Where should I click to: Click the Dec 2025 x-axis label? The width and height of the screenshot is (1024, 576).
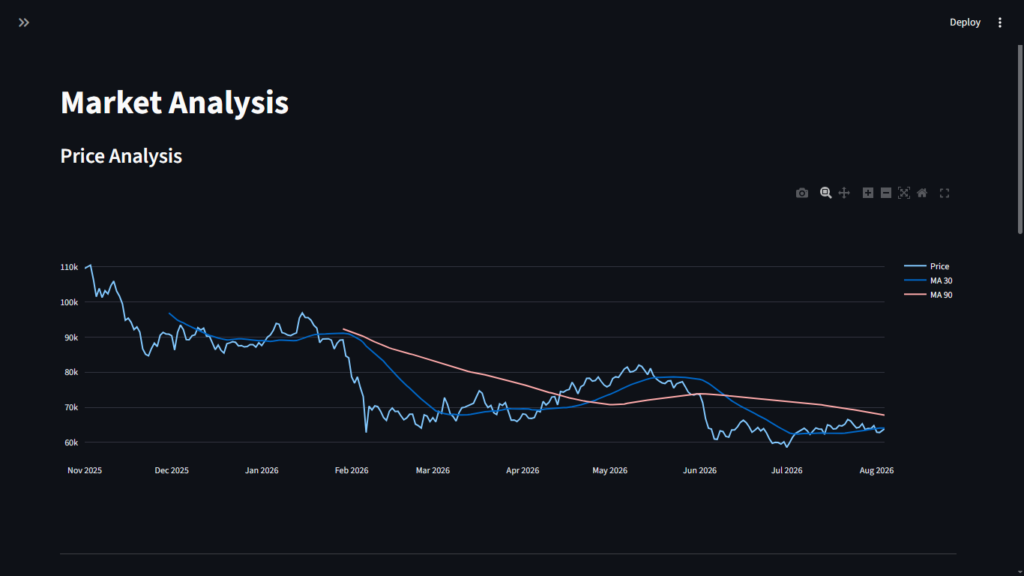172,470
